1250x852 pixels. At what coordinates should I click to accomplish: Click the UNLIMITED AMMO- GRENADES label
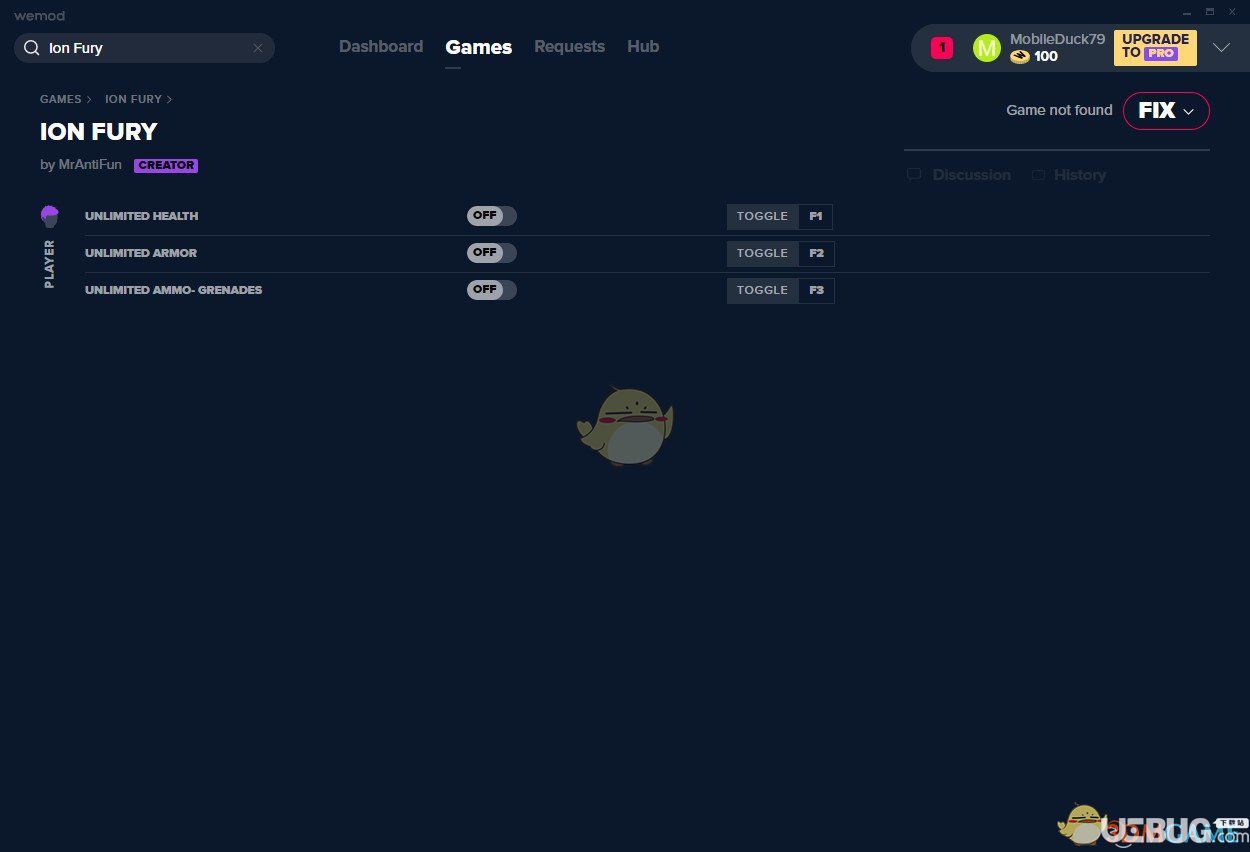pyautogui.click(x=173, y=290)
